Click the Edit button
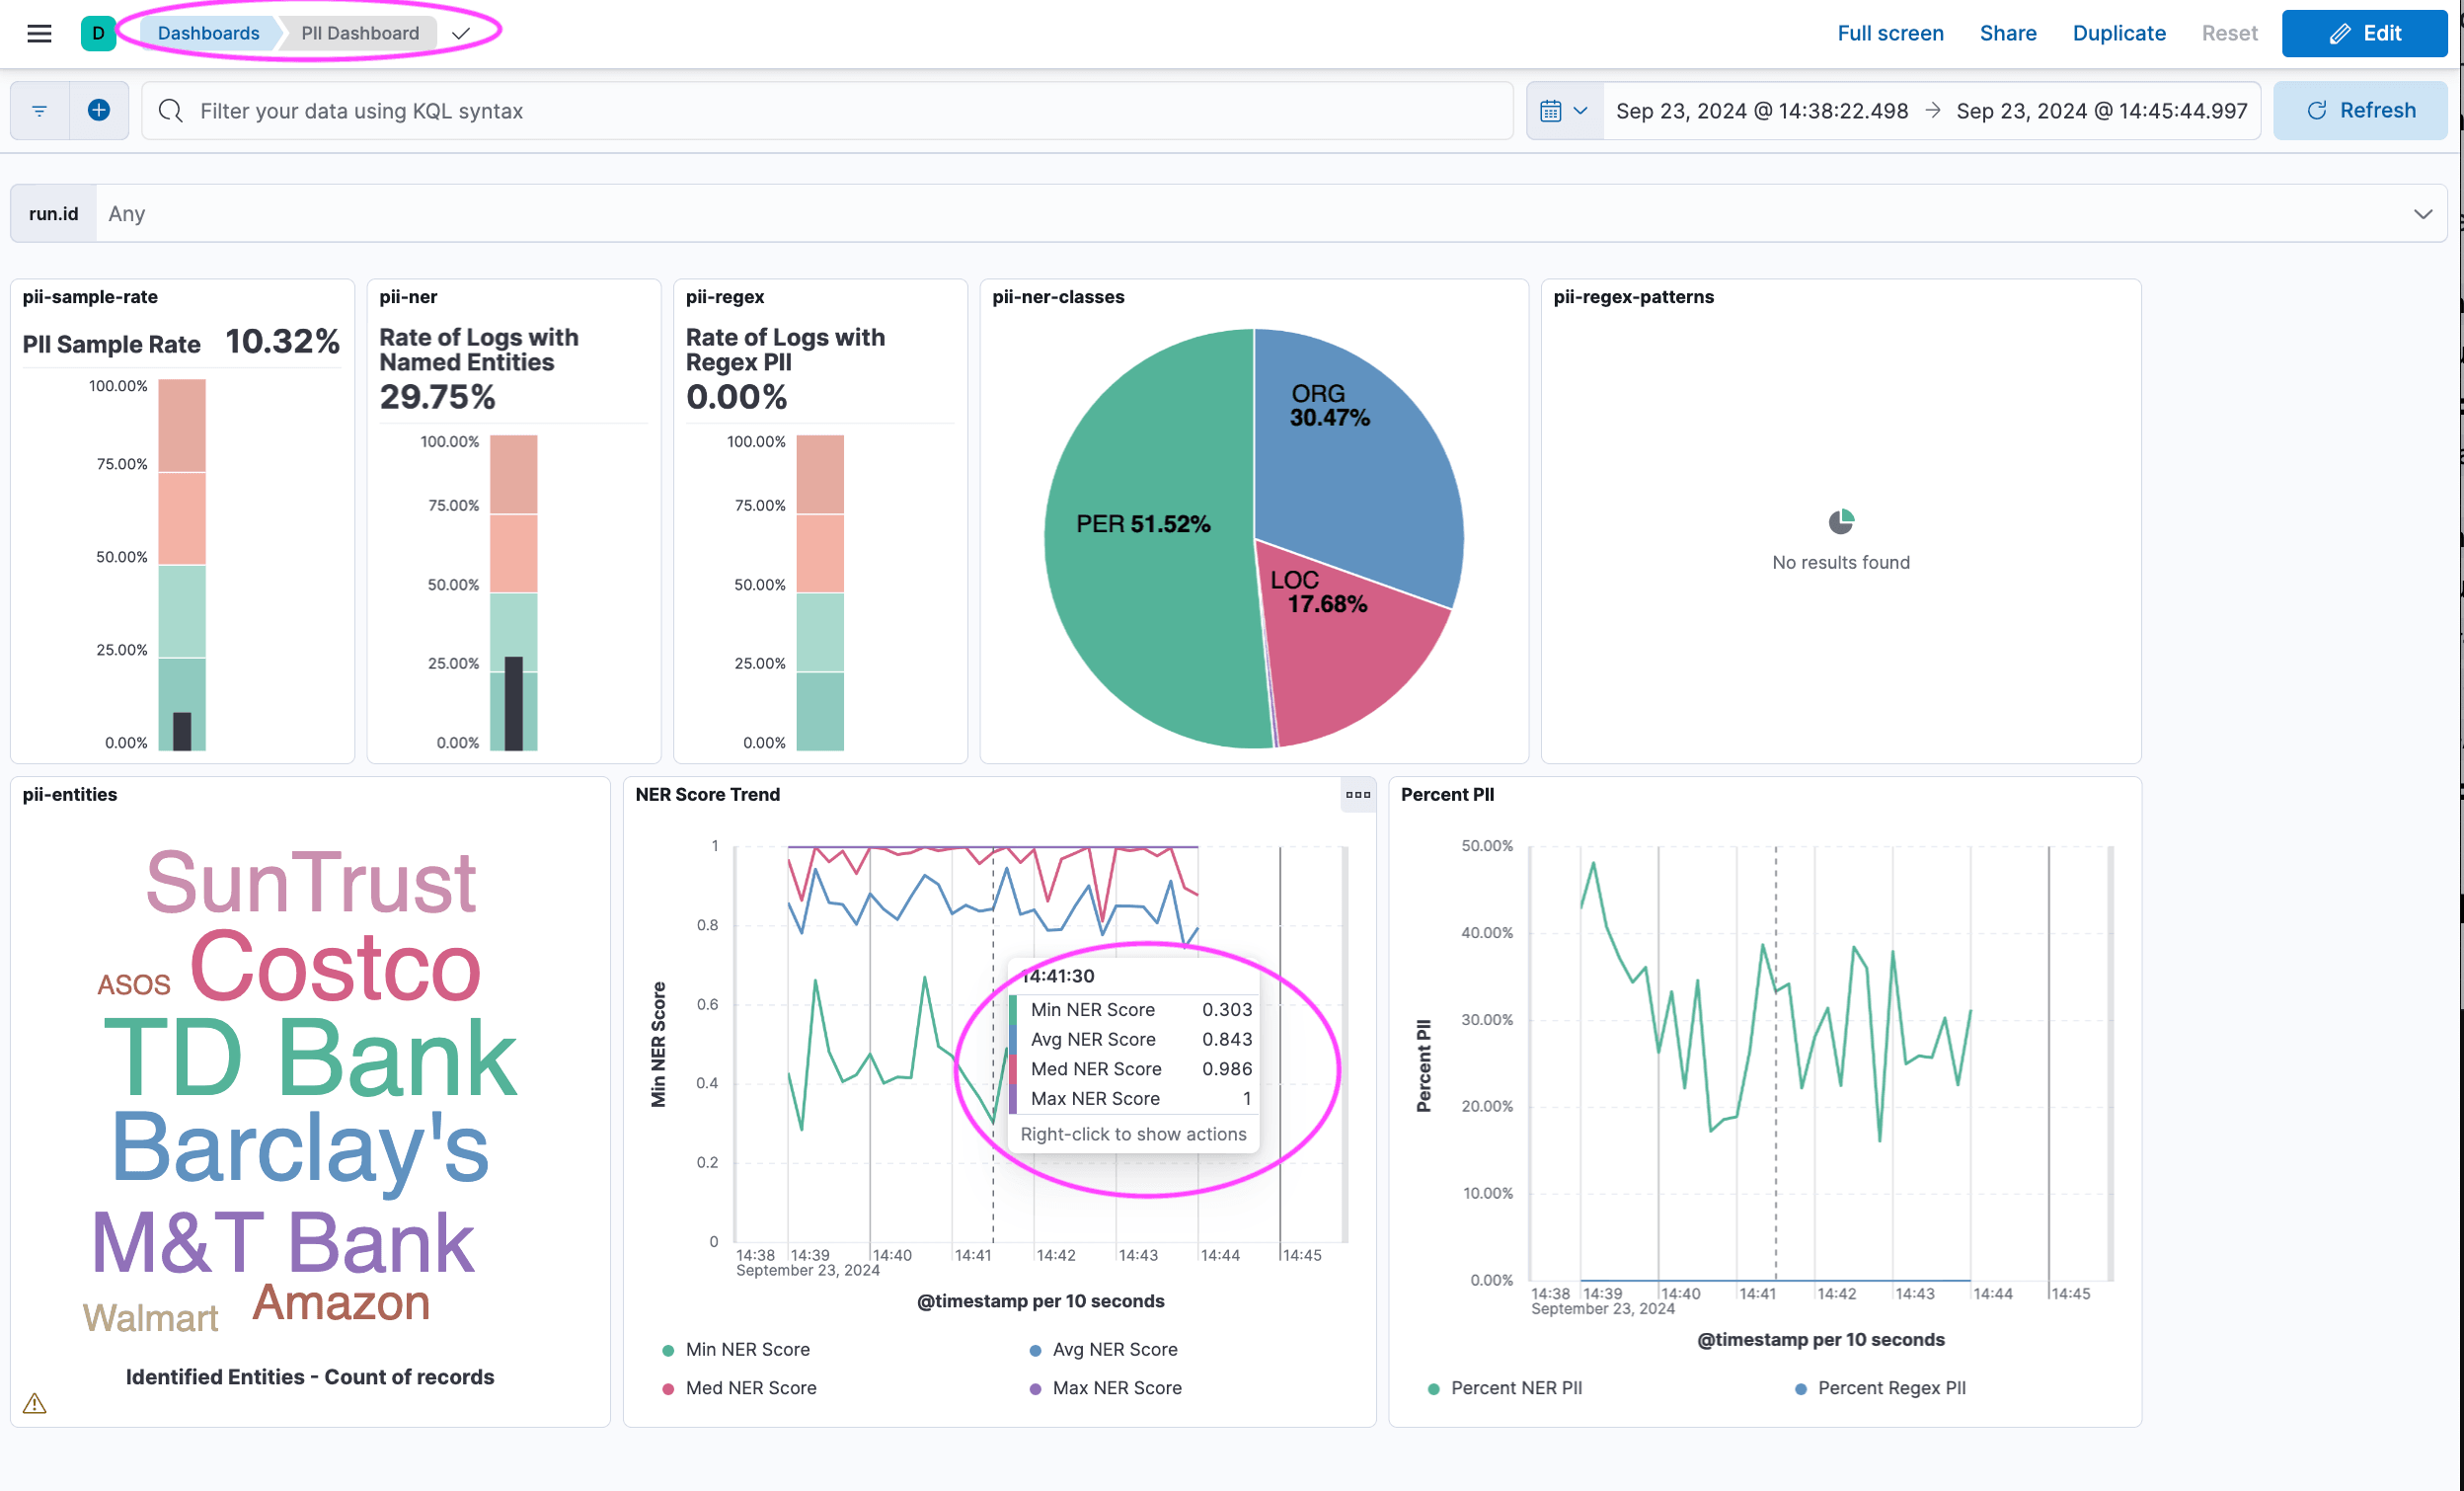Image resolution: width=2464 pixels, height=1491 pixels. pyautogui.click(x=2364, y=33)
